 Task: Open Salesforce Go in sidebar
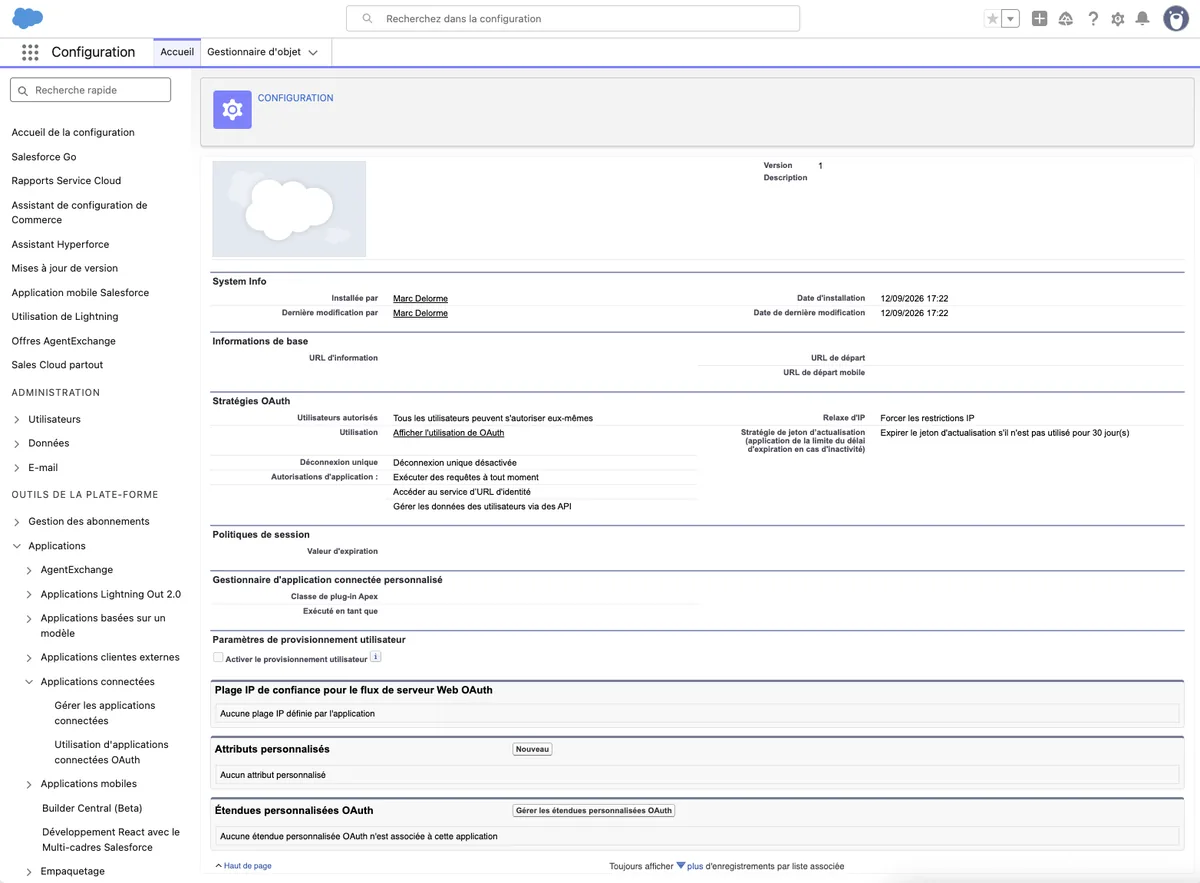coord(44,157)
